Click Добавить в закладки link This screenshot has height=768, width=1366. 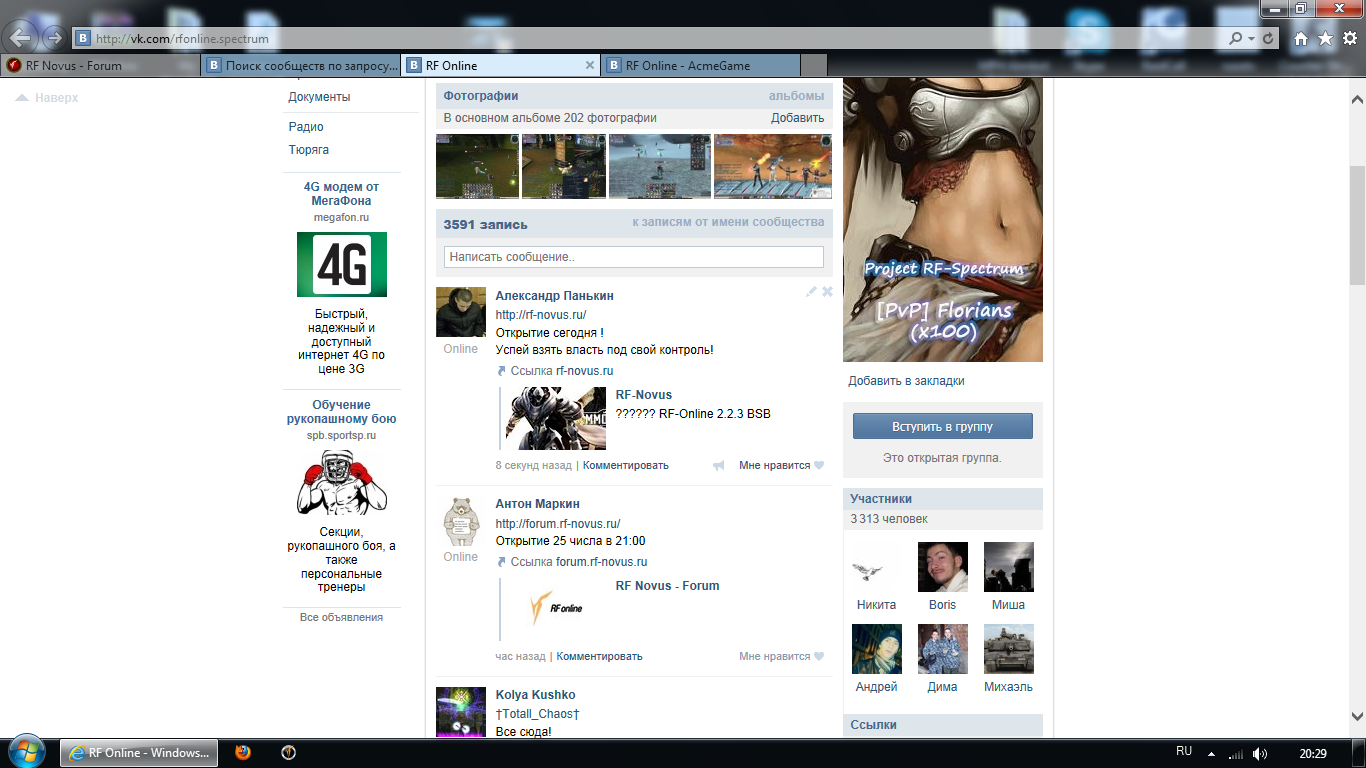pos(907,381)
